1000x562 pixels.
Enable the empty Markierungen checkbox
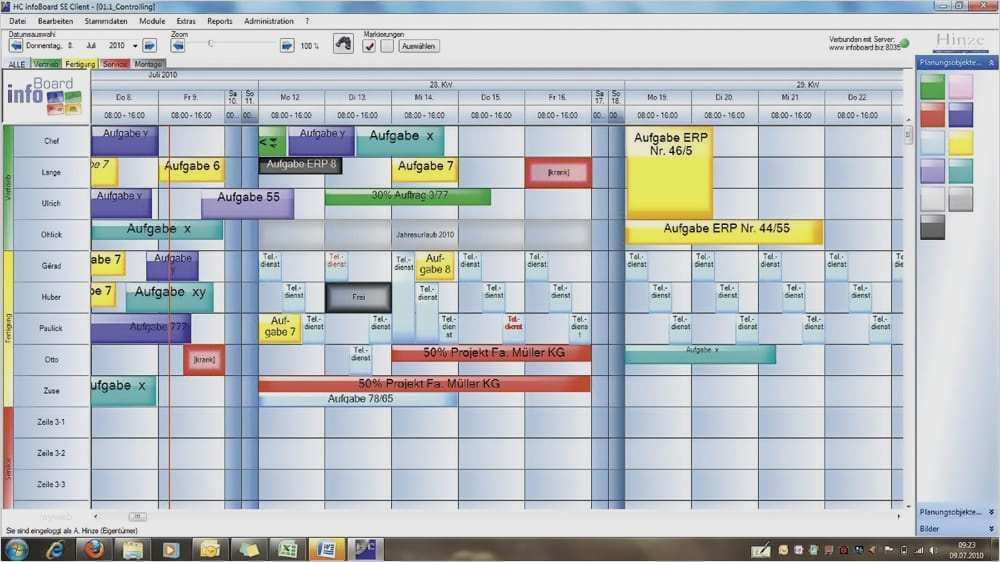click(x=386, y=46)
